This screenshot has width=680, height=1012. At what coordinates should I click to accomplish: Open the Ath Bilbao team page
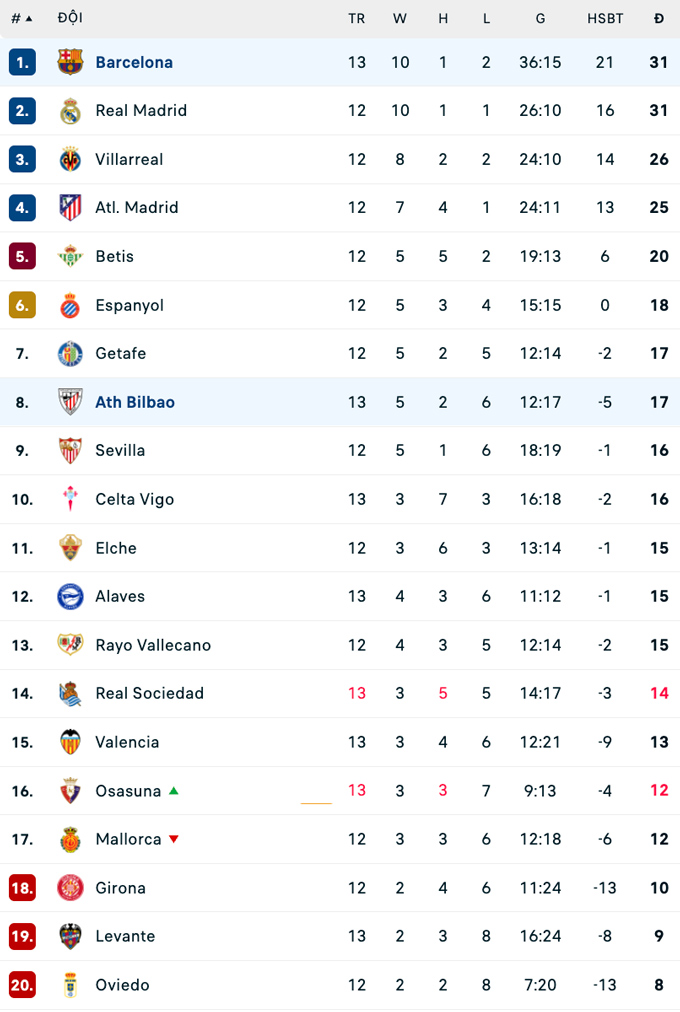tap(134, 402)
